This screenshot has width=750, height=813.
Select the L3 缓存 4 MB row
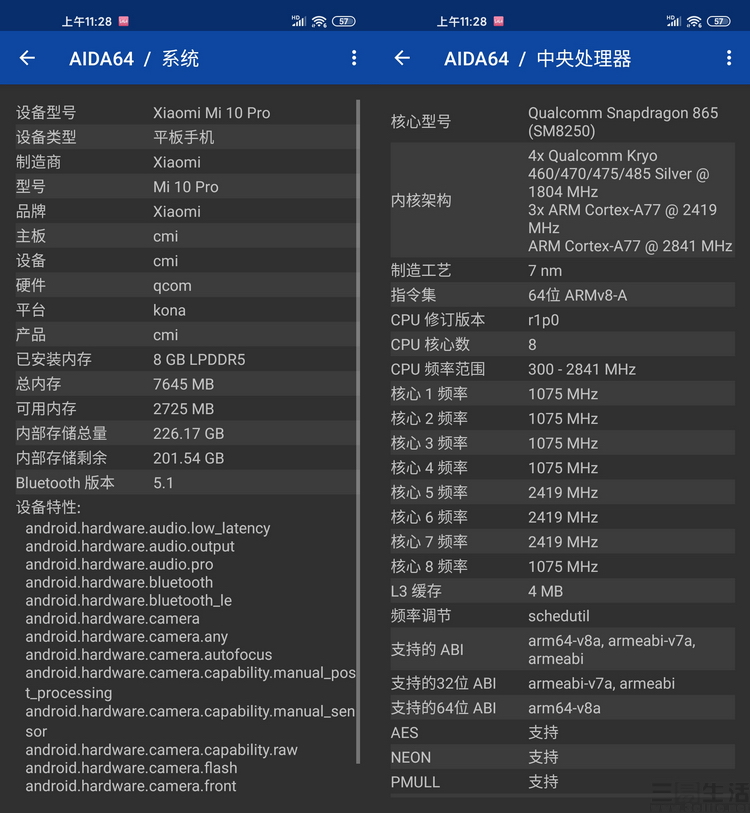(x=563, y=591)
